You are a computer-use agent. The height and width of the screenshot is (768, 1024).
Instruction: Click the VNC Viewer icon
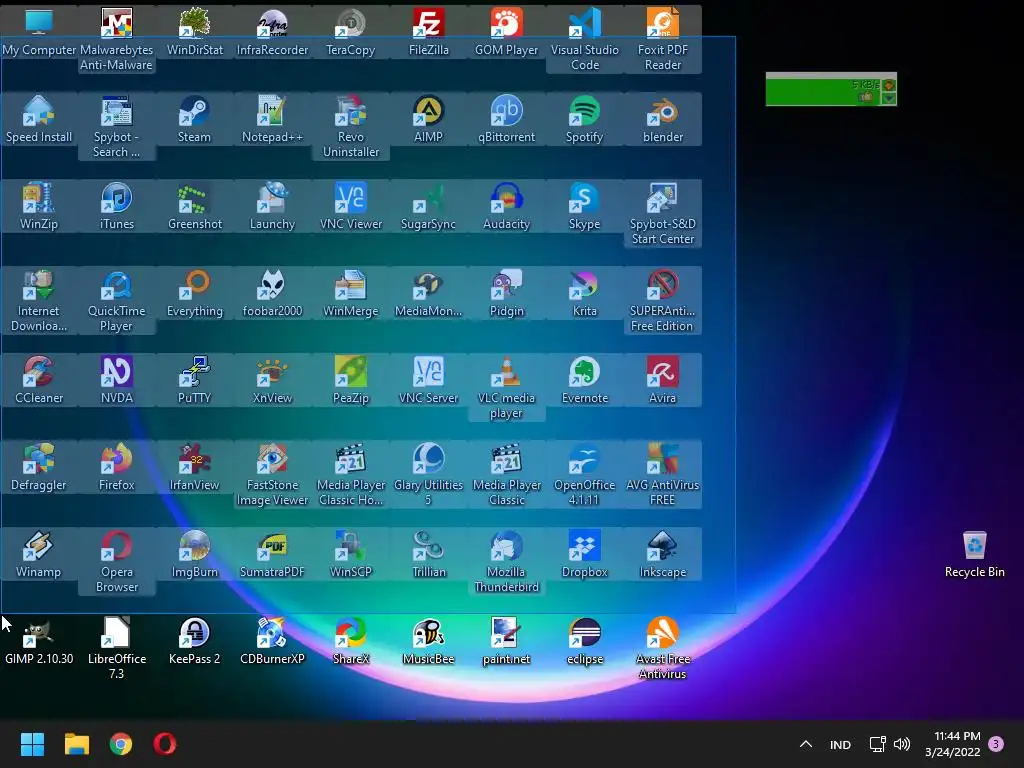coord(351,206)
